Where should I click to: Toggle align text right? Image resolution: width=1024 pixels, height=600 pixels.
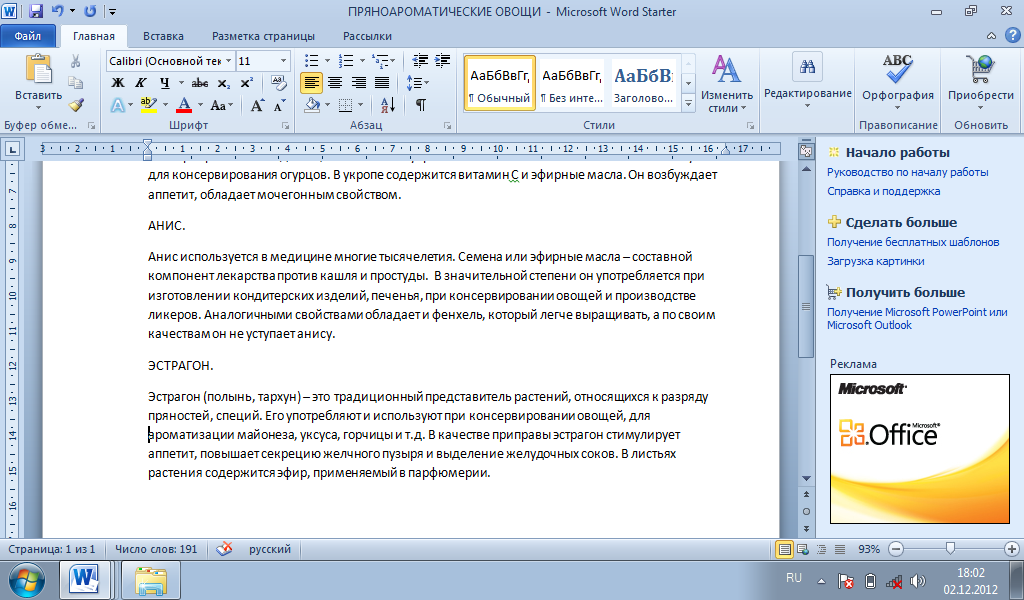pos(359,83)
